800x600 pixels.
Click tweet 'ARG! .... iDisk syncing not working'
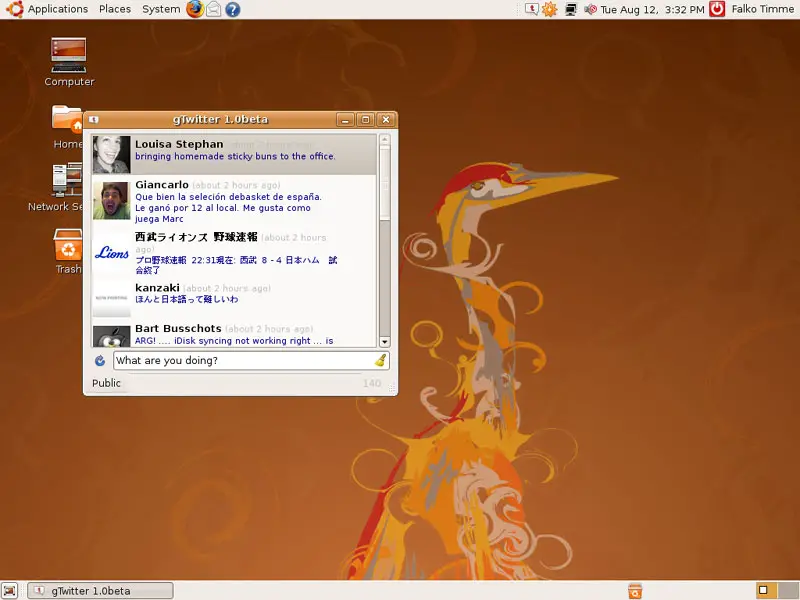tap(222, 341)
